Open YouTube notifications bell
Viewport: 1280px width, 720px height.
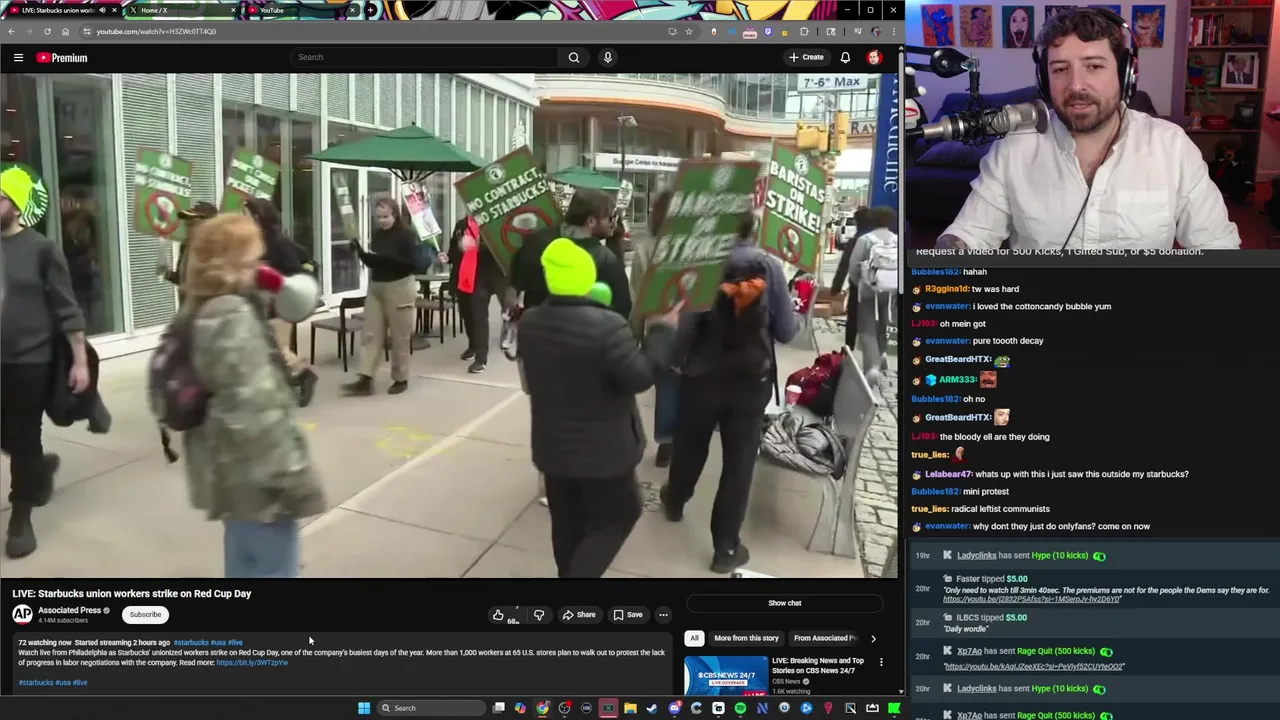845,57
